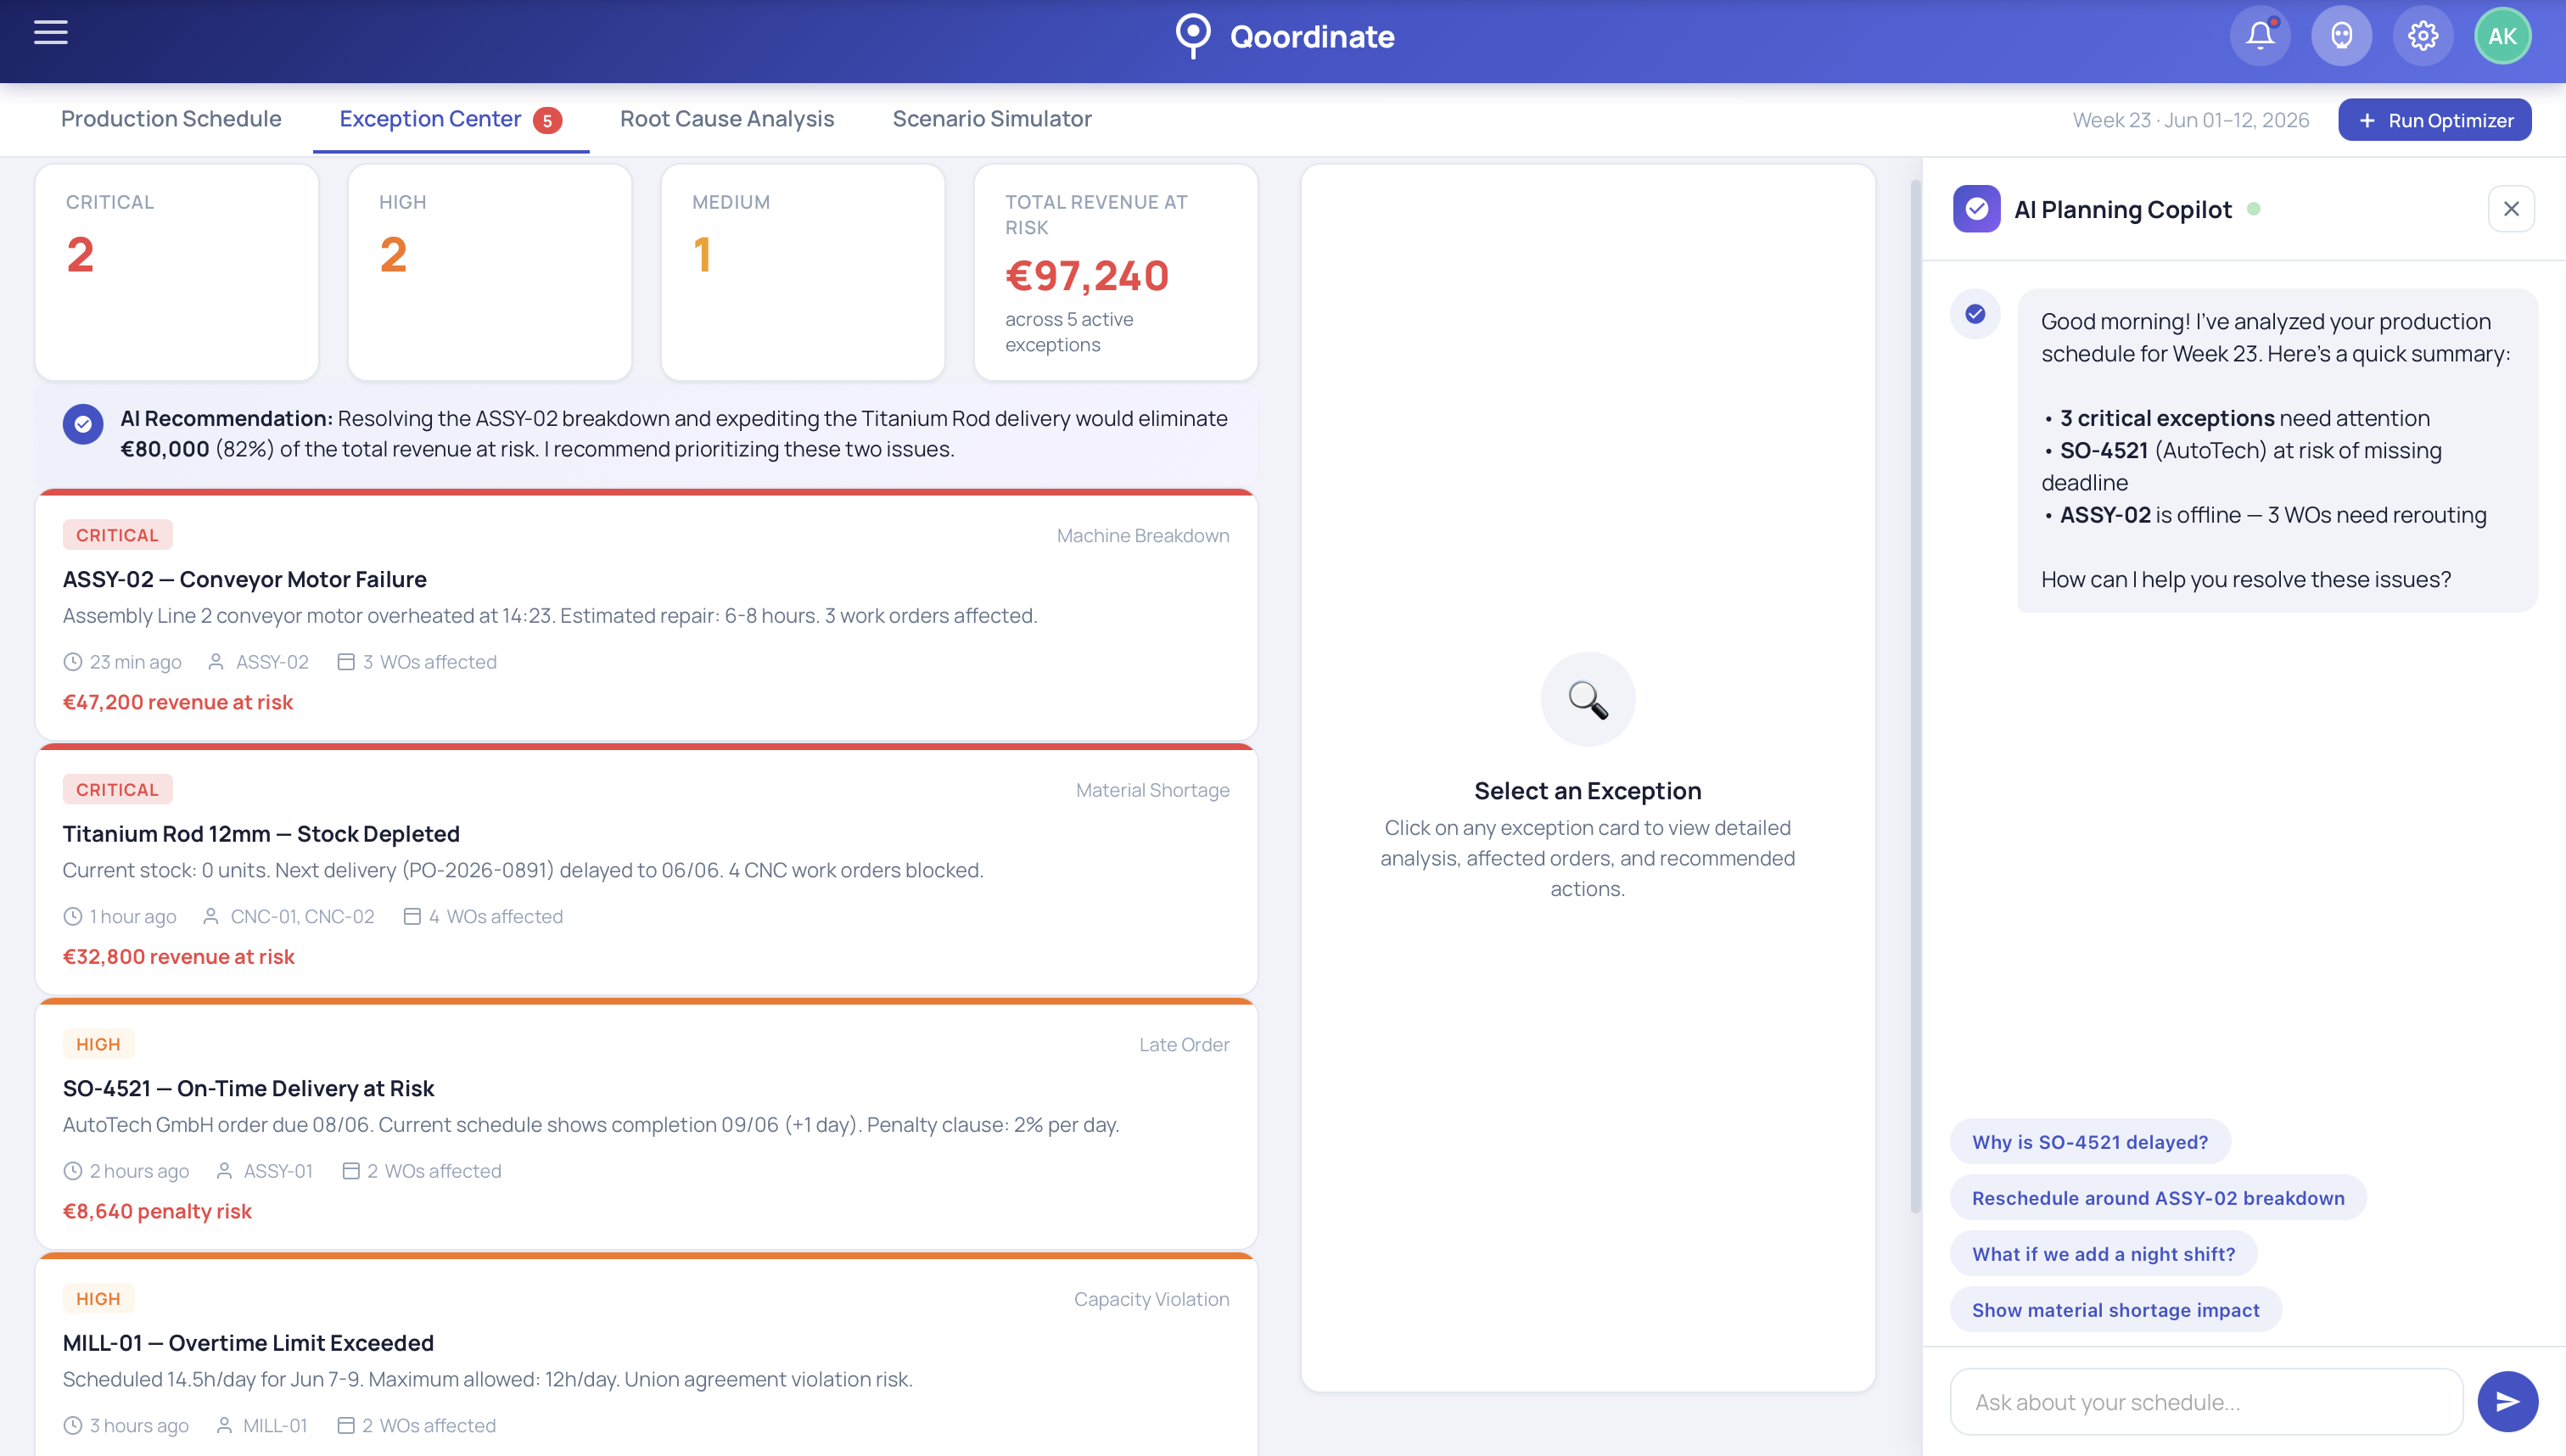
Task: Pick 'Show material shortage impact' suggestion
Action: coord(2115,1310)
